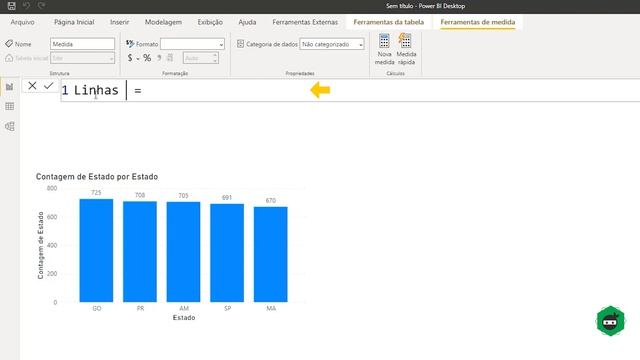Switch to Ferramentas da tabela tab
Image resolution: width=640 pixels, height=360 pixels.
[389, 22]
